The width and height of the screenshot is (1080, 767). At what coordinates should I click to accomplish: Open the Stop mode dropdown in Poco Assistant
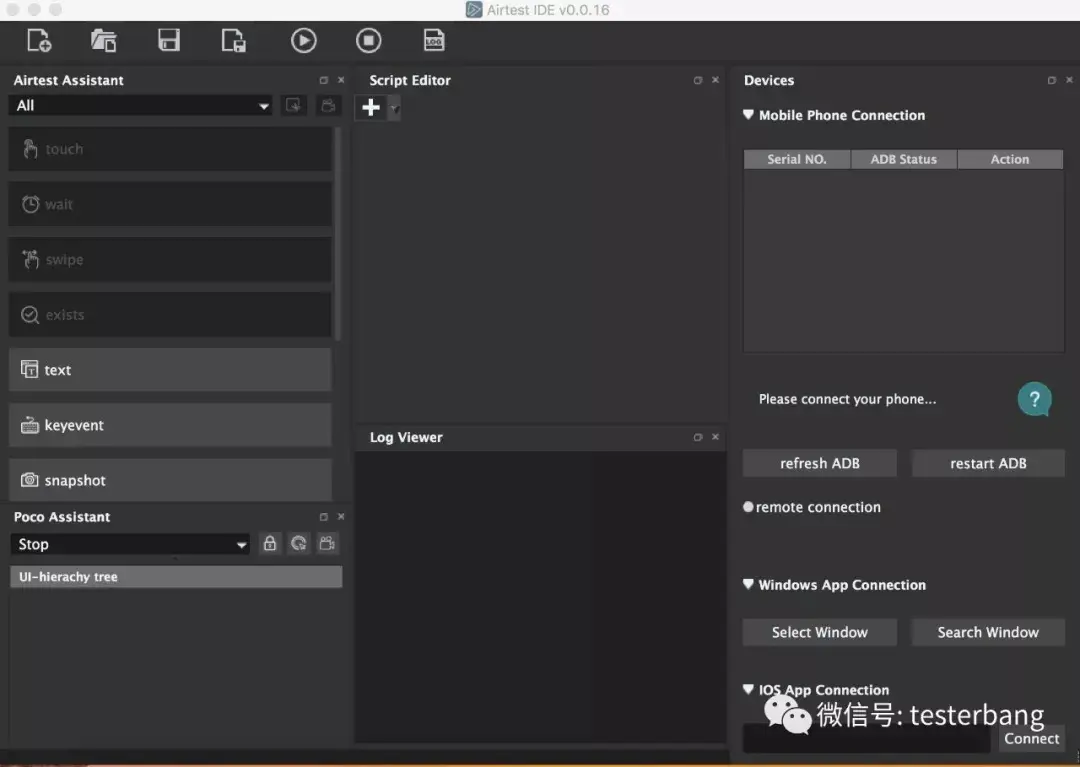click(130, 544)
